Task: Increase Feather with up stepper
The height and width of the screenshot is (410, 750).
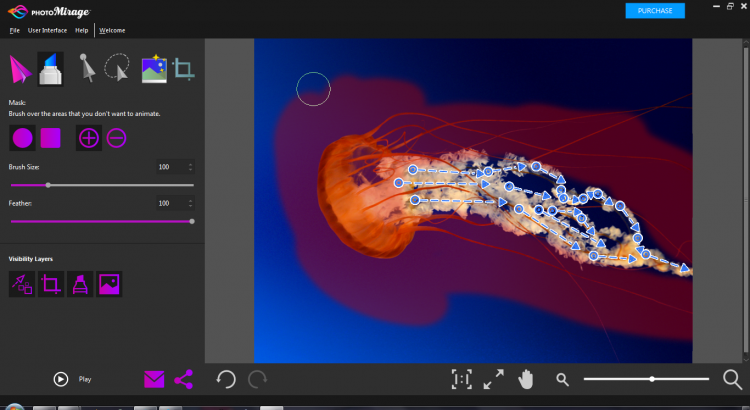Action: coord(191,200)
